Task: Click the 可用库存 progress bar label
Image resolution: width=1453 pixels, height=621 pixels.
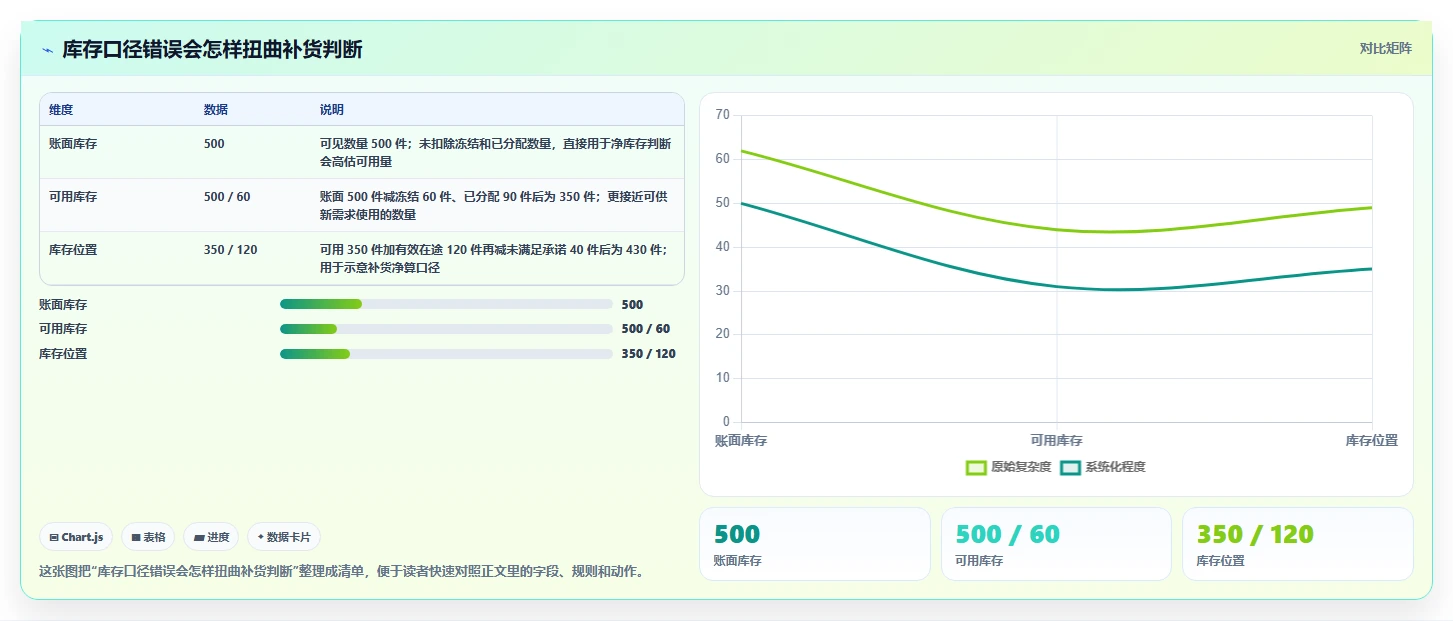Action: click(x=63, y=329)
